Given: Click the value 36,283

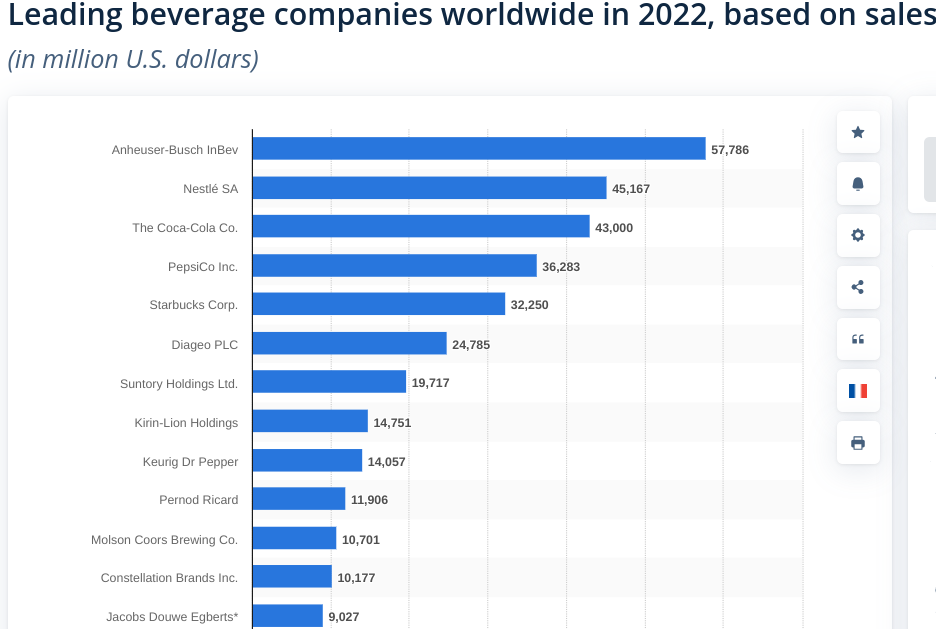Looking at the screenshot, I should pos(561,267).
